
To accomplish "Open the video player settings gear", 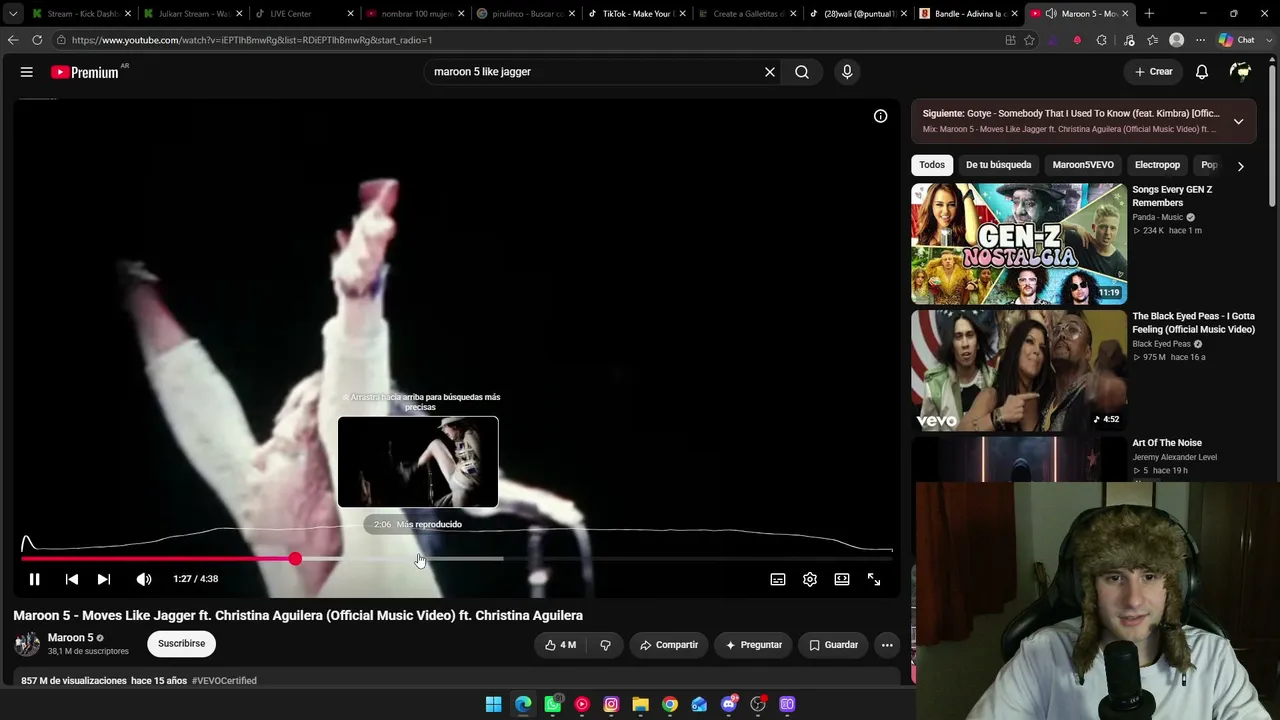I will click(x=810, y=579).
